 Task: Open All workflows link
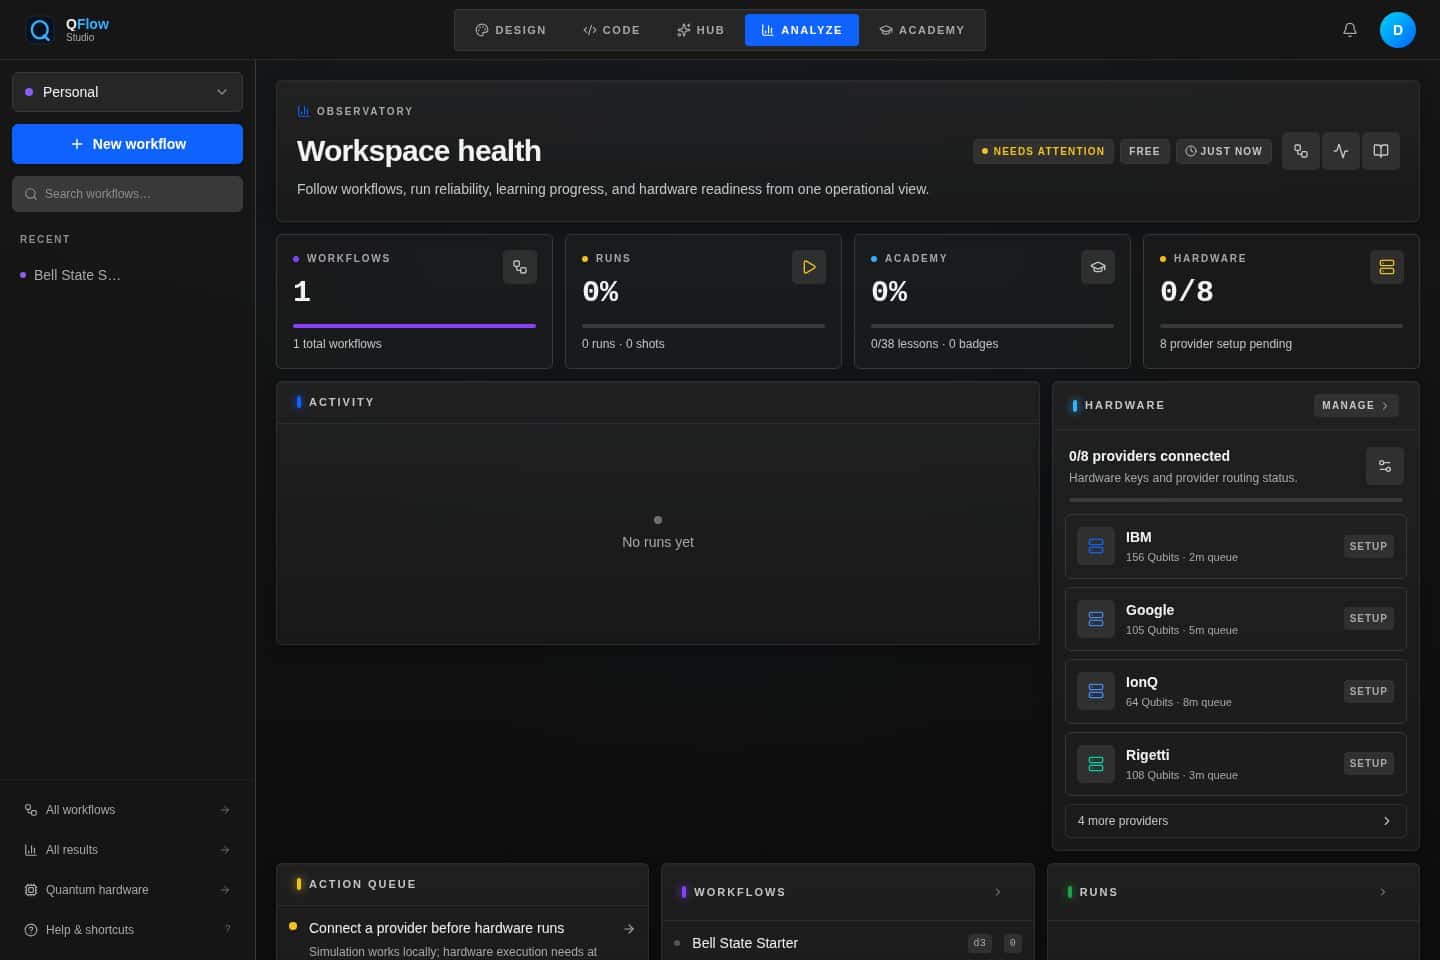point(127,810)
